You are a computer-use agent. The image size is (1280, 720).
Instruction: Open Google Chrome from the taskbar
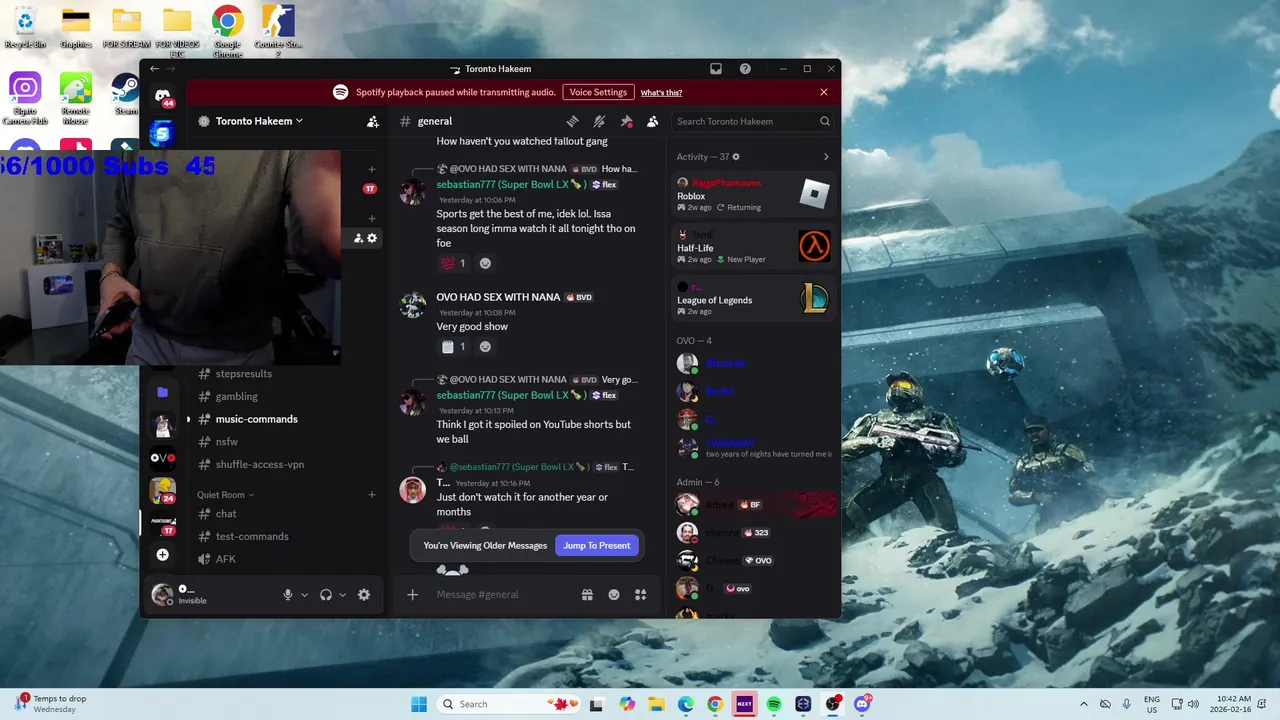coord(715,704)
